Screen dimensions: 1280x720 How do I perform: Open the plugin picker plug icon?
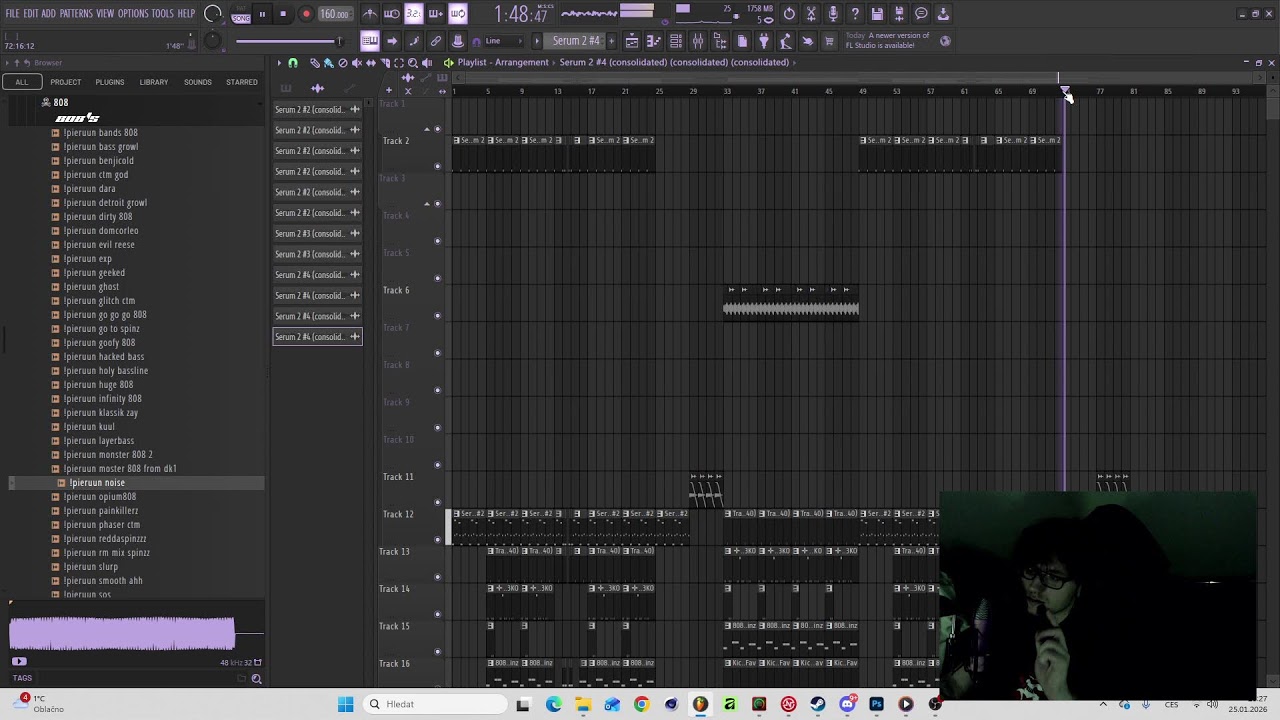tap(764, 41)
